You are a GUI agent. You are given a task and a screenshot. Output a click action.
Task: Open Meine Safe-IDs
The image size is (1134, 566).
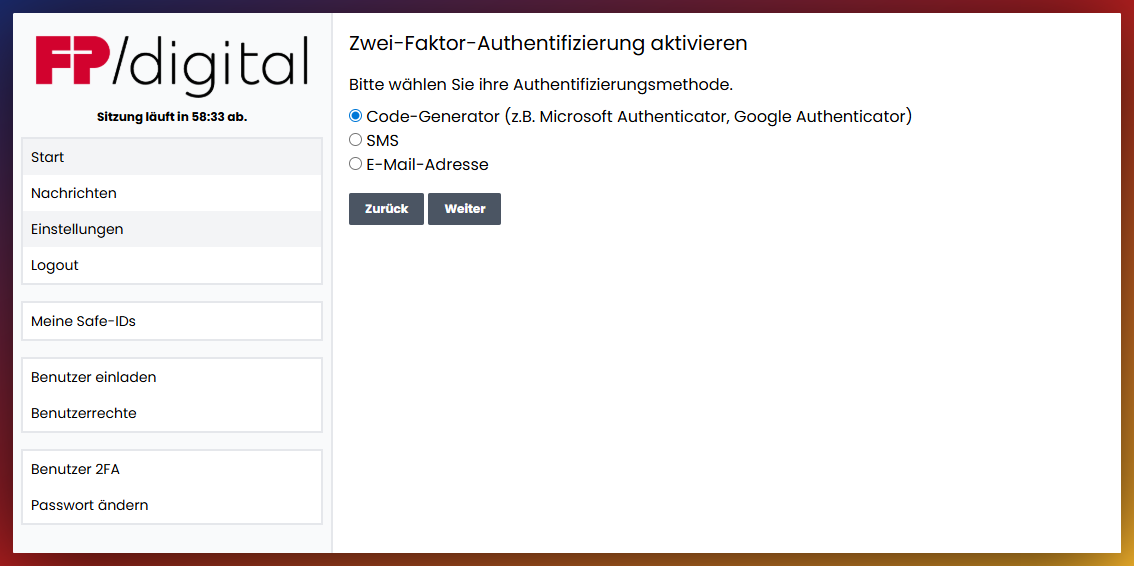coord(172,321)
